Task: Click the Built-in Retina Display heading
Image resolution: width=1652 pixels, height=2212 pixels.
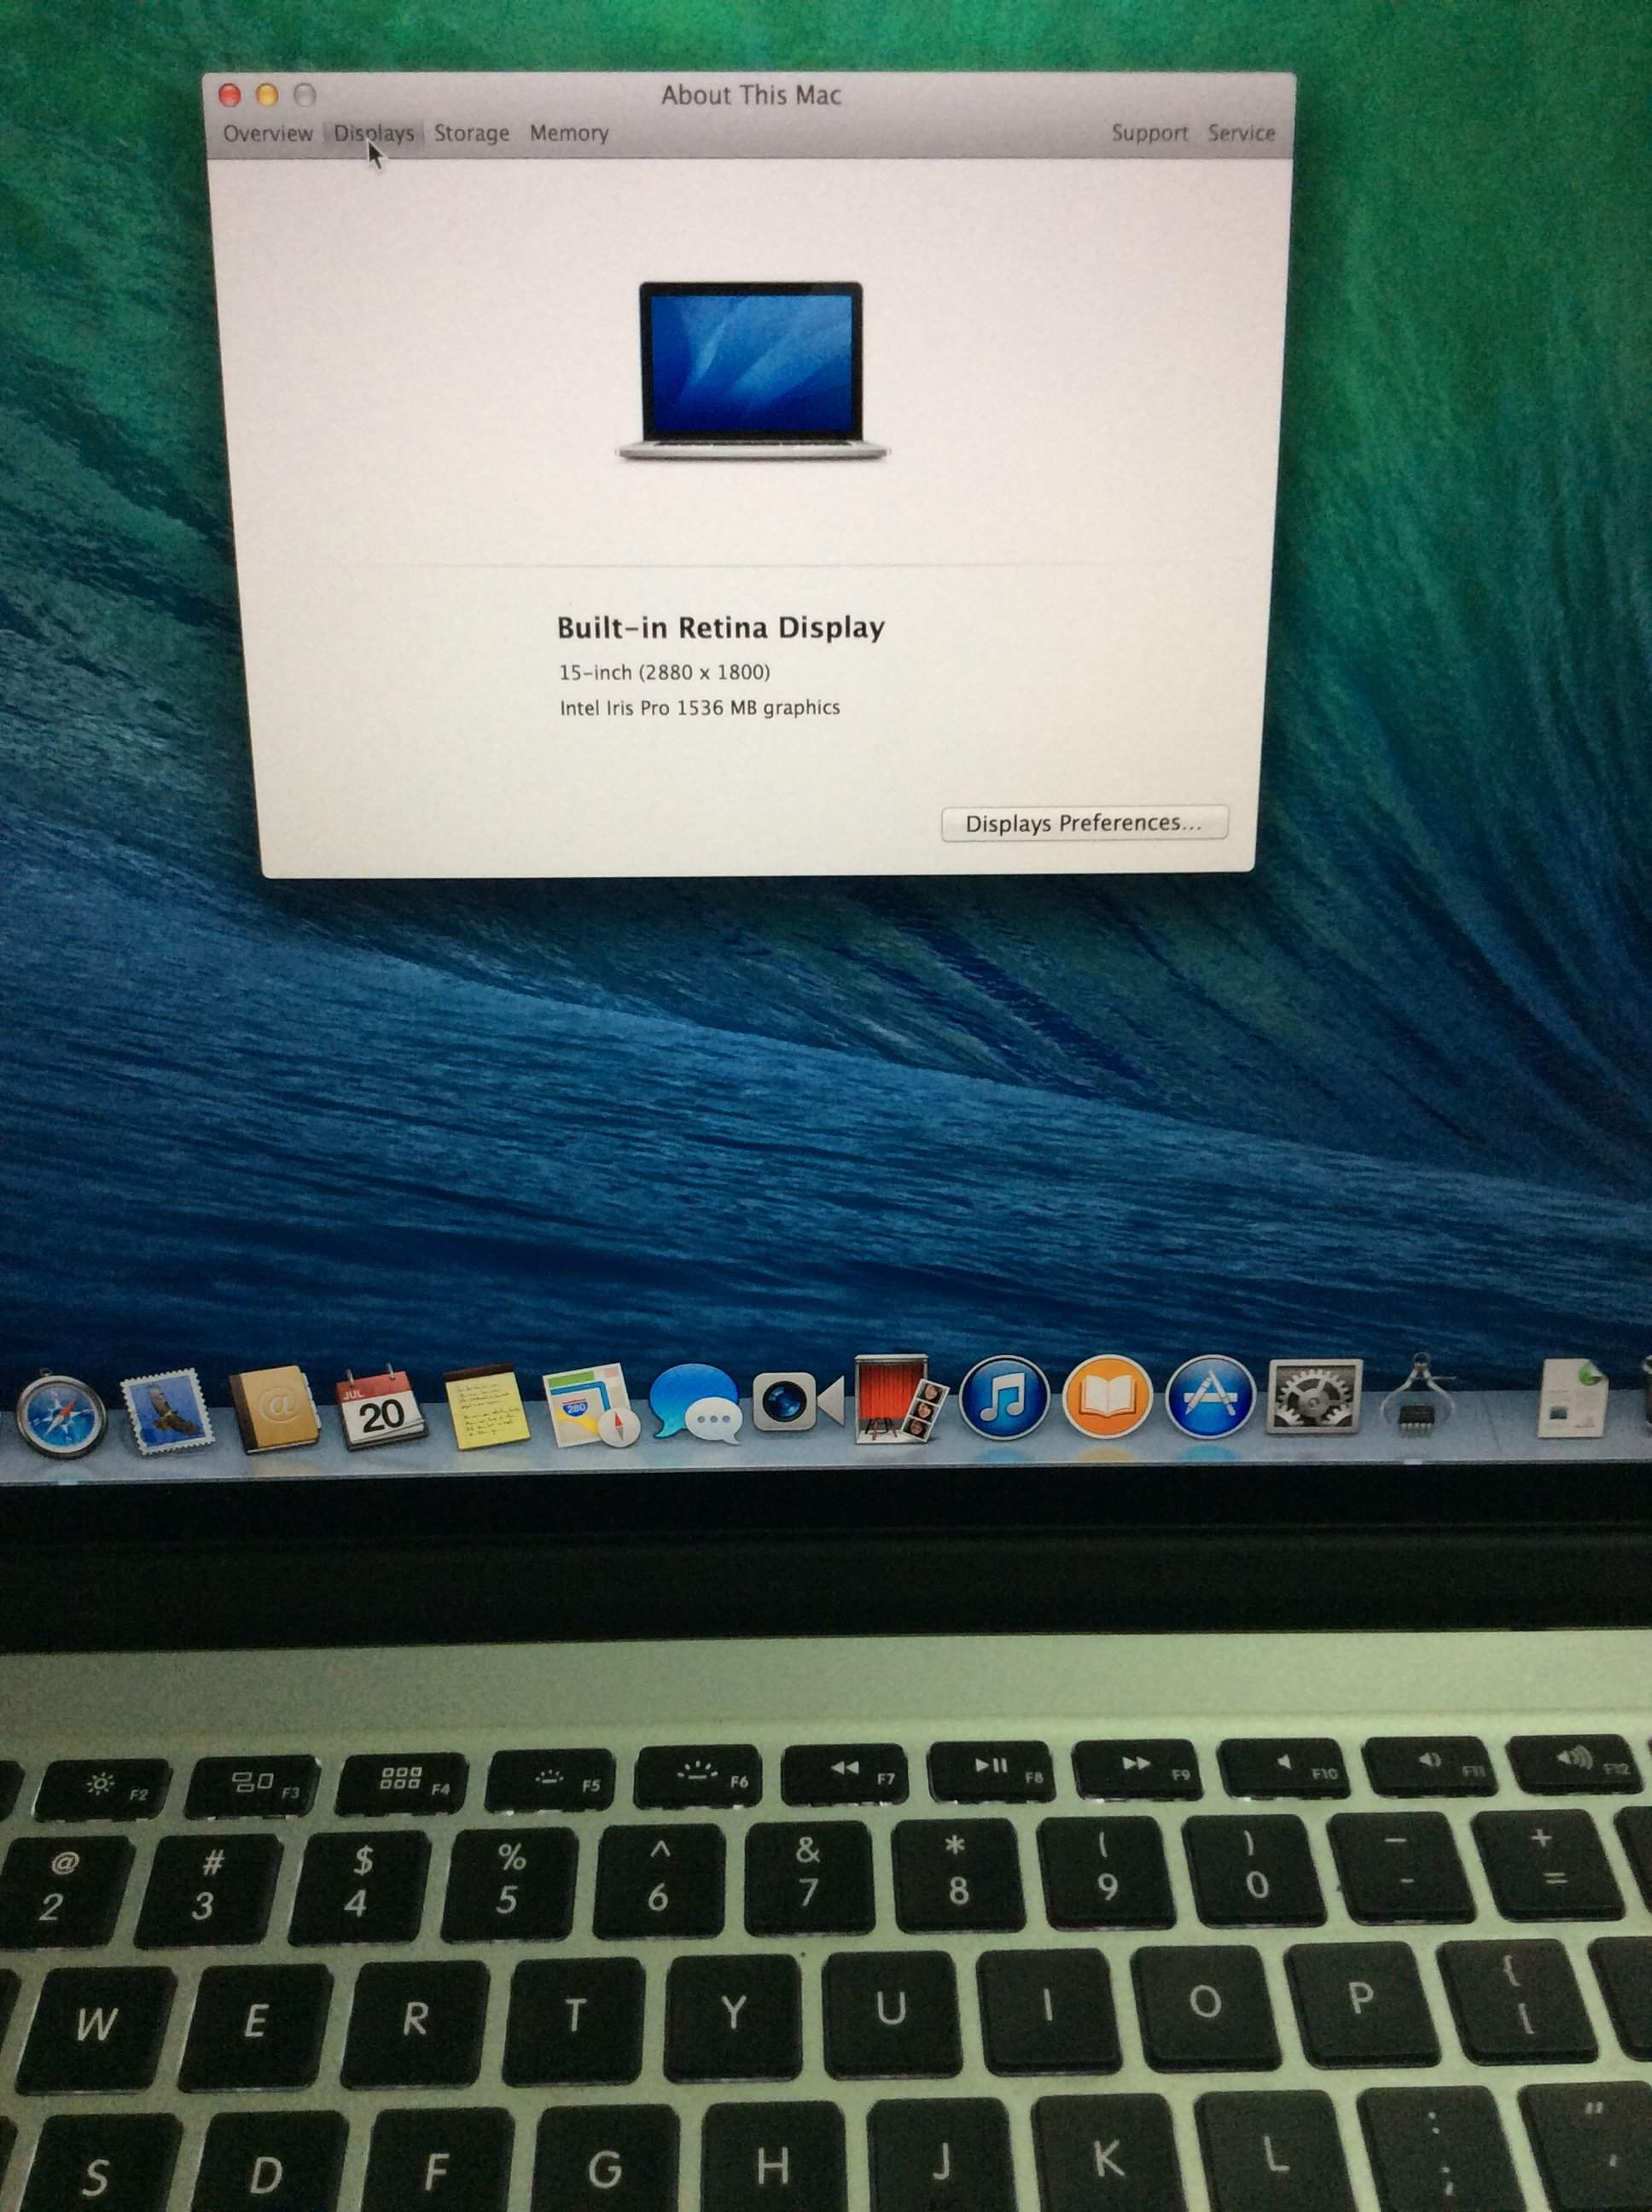Action: click(x=720, y=628)
